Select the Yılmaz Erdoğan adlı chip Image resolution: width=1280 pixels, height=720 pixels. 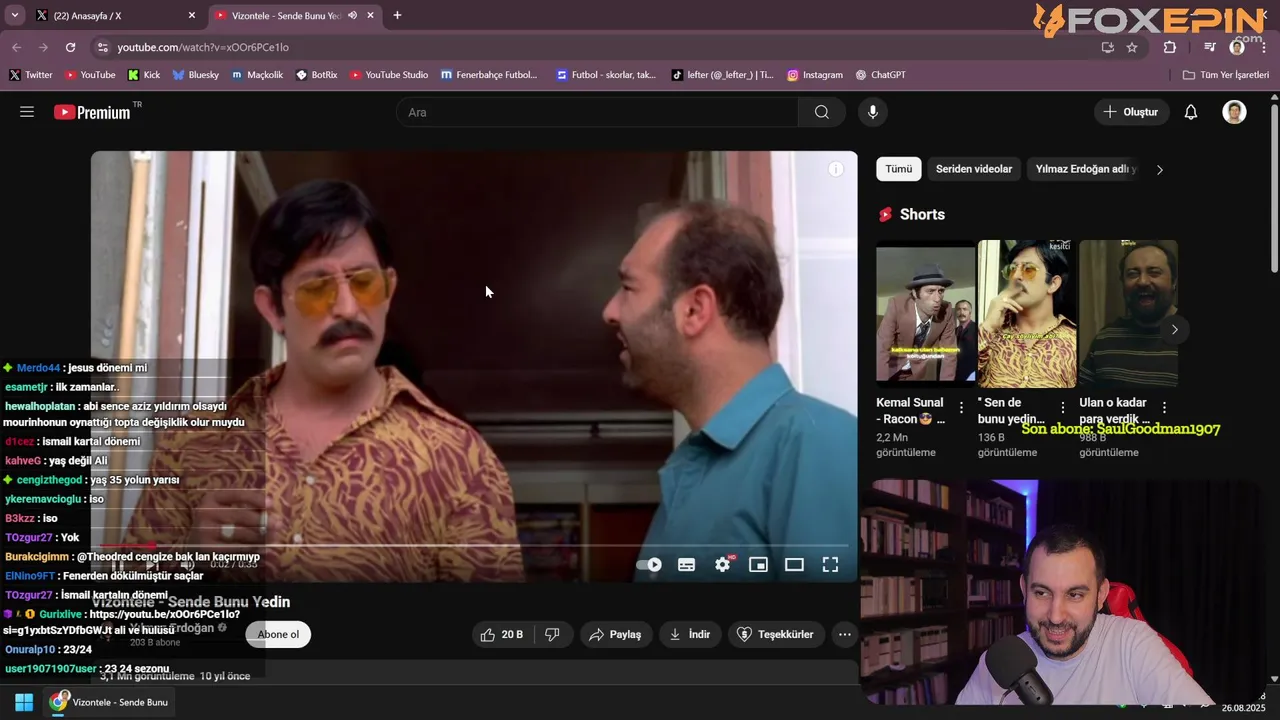[x=1086, y=169]
